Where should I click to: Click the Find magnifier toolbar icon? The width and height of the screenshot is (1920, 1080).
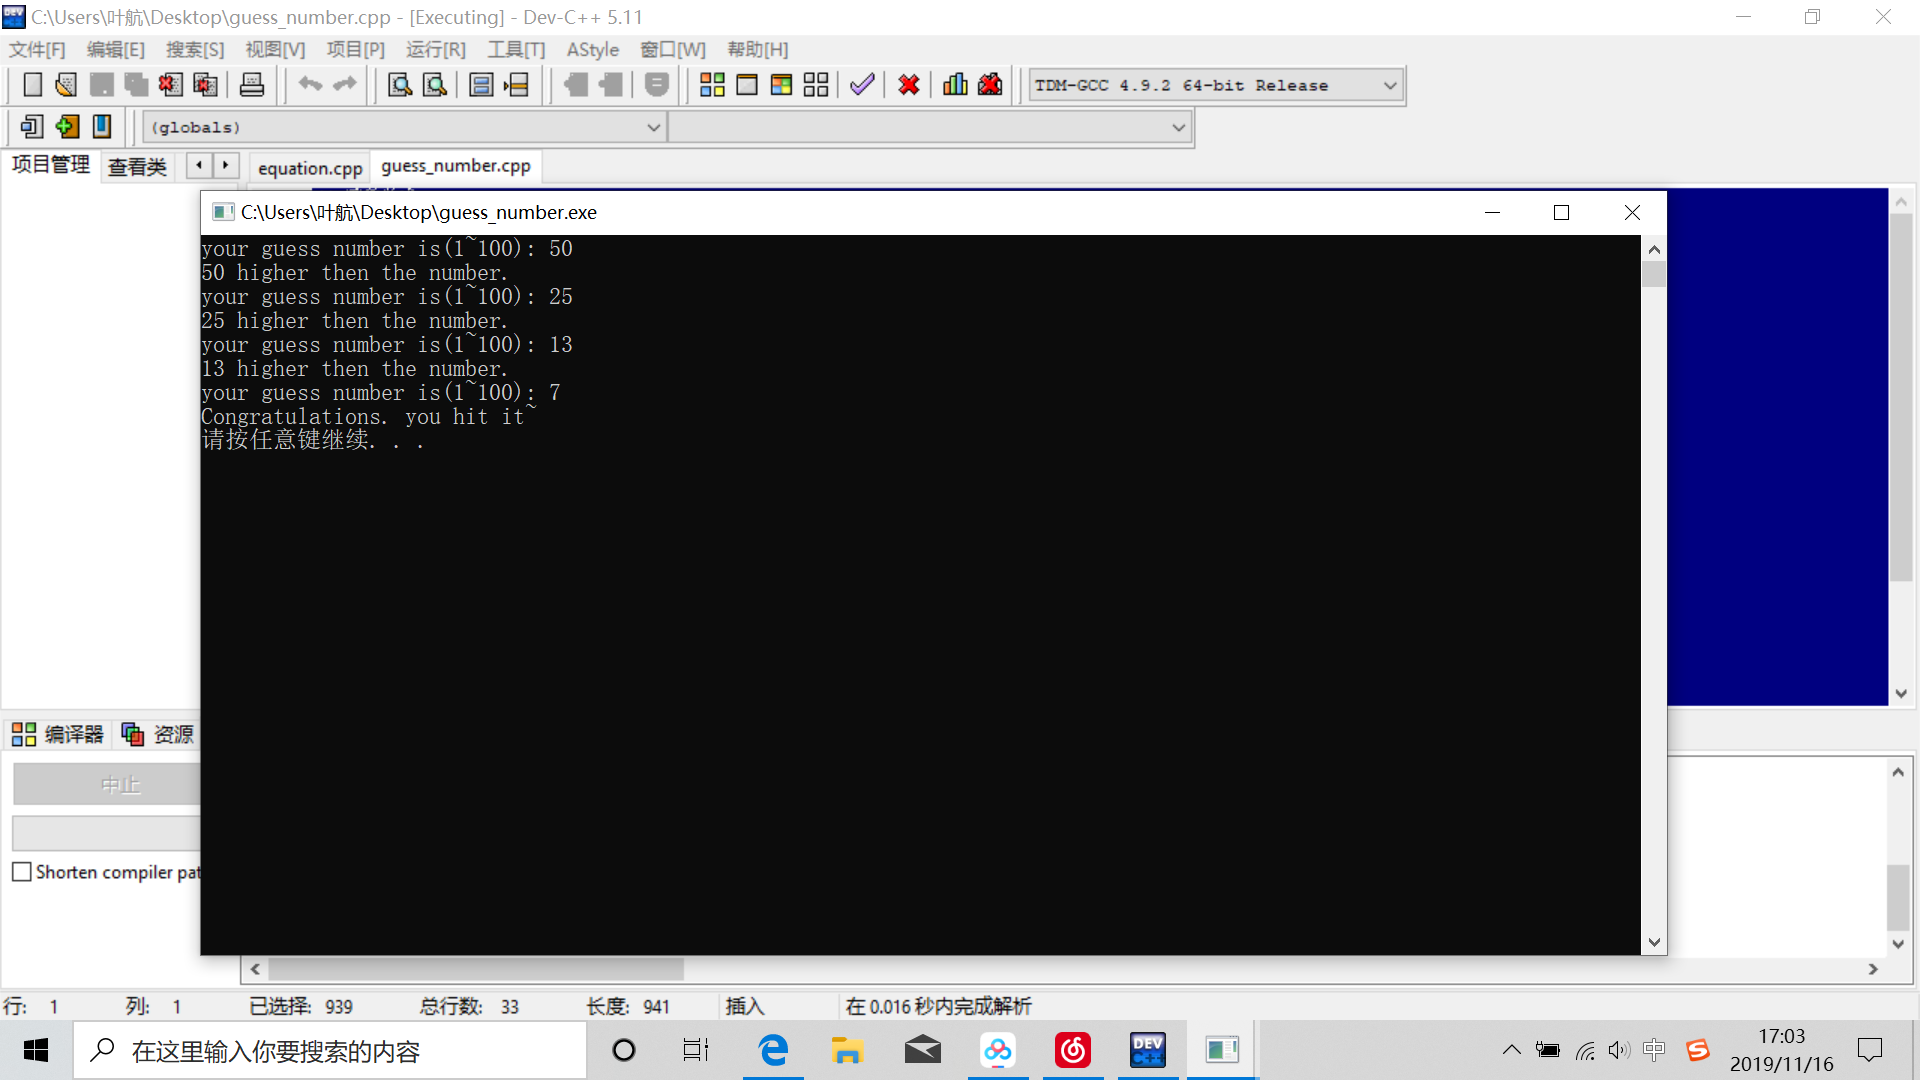400,85
